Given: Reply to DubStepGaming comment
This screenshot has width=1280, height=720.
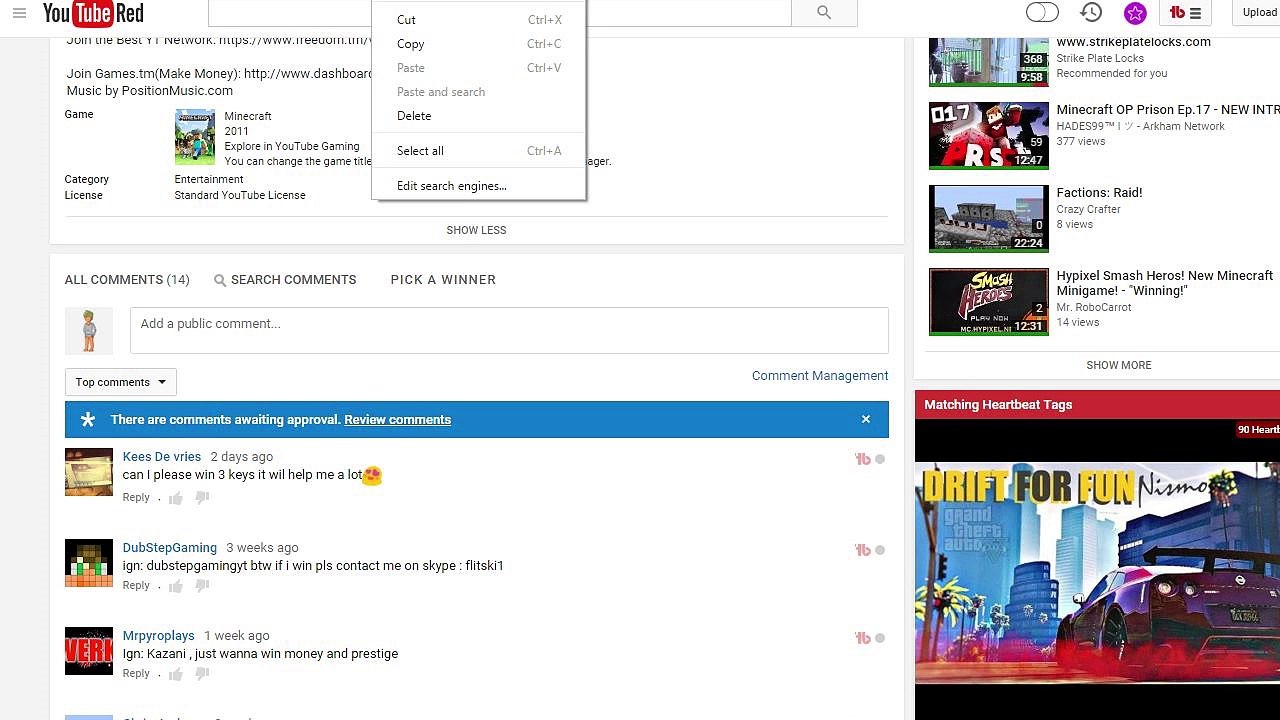Looking at the screenshot, I should (136, 585).
